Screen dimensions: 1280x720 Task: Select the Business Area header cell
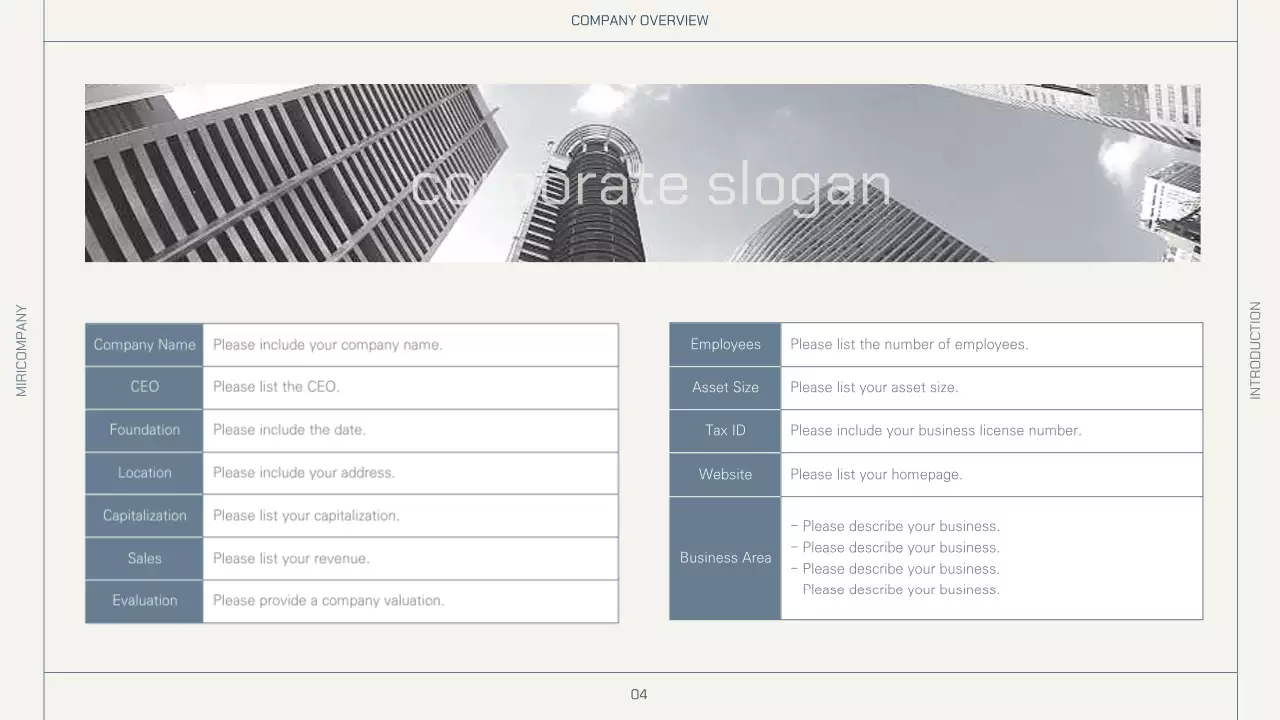(725, 557)
